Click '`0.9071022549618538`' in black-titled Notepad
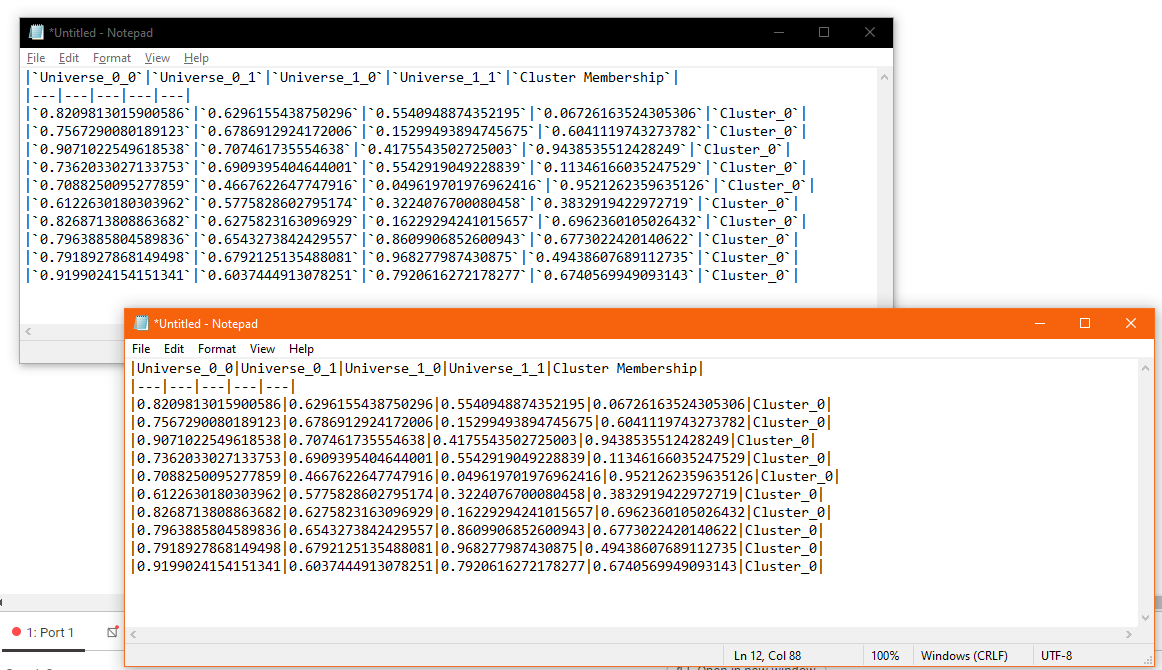 click(x=111, y=150)
